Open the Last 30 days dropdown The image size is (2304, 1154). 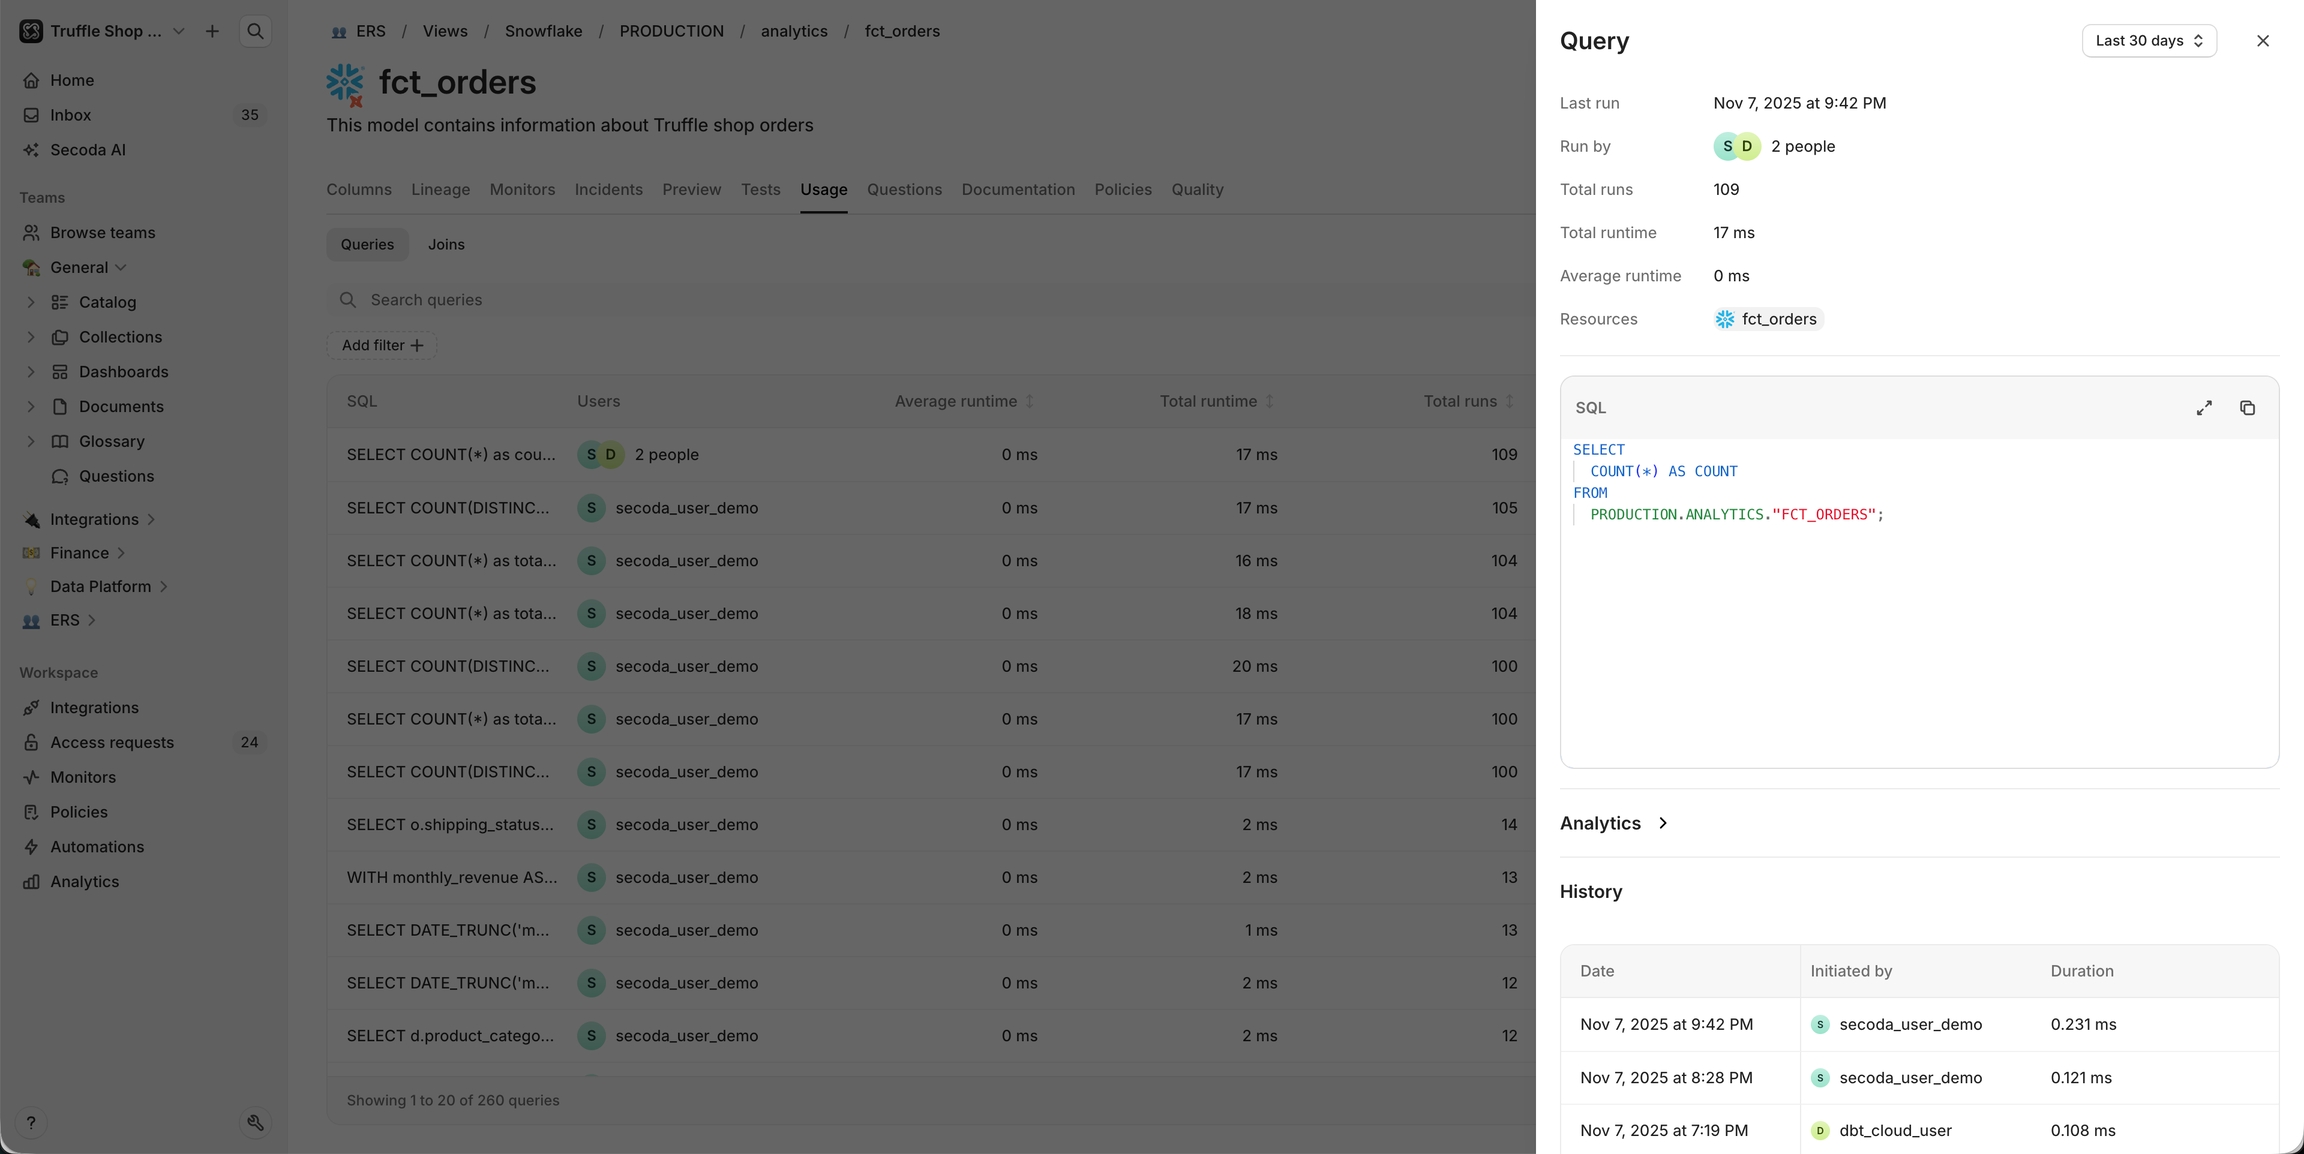pos(2148,41)
